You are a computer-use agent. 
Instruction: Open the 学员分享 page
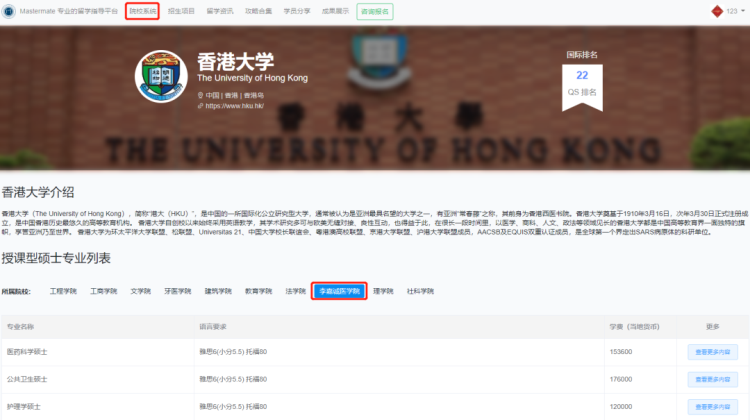point(297,11)
